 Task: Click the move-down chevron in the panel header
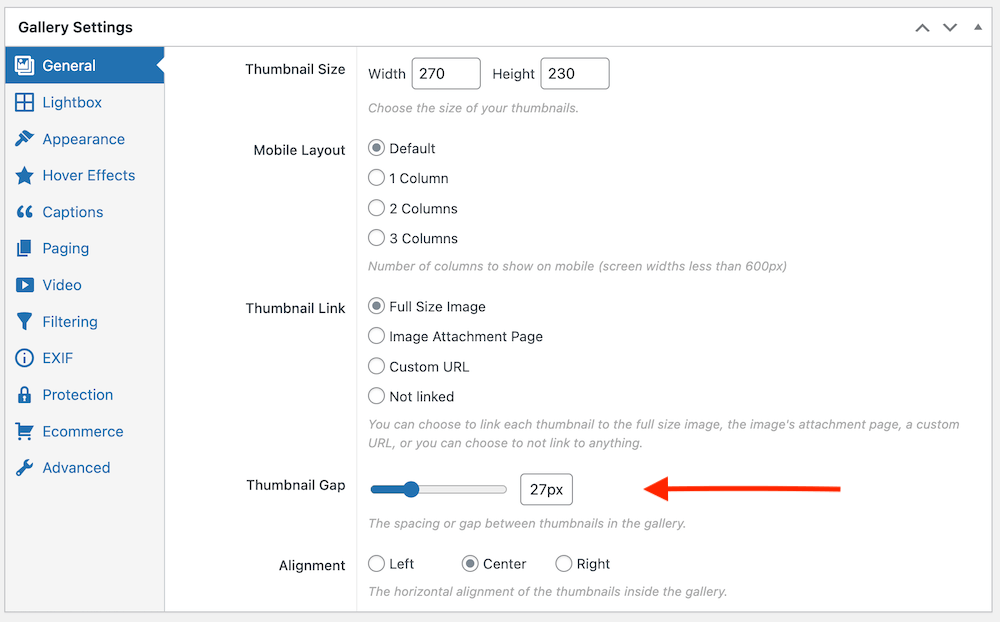tap(950, 28)
